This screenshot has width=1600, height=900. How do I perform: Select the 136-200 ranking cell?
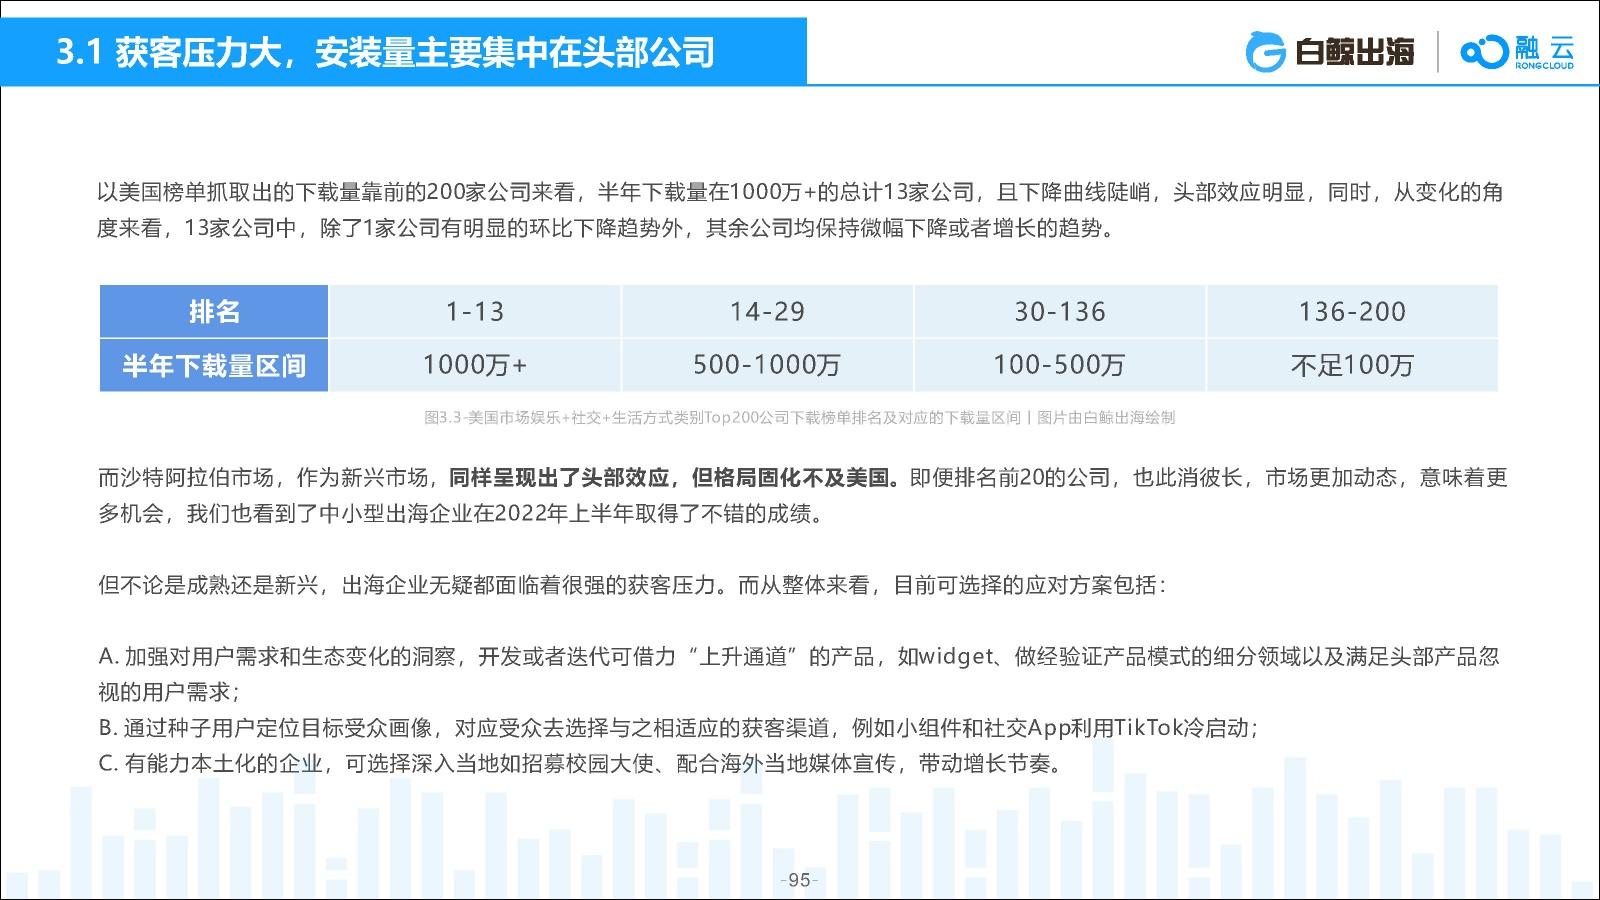point(1352,311)
